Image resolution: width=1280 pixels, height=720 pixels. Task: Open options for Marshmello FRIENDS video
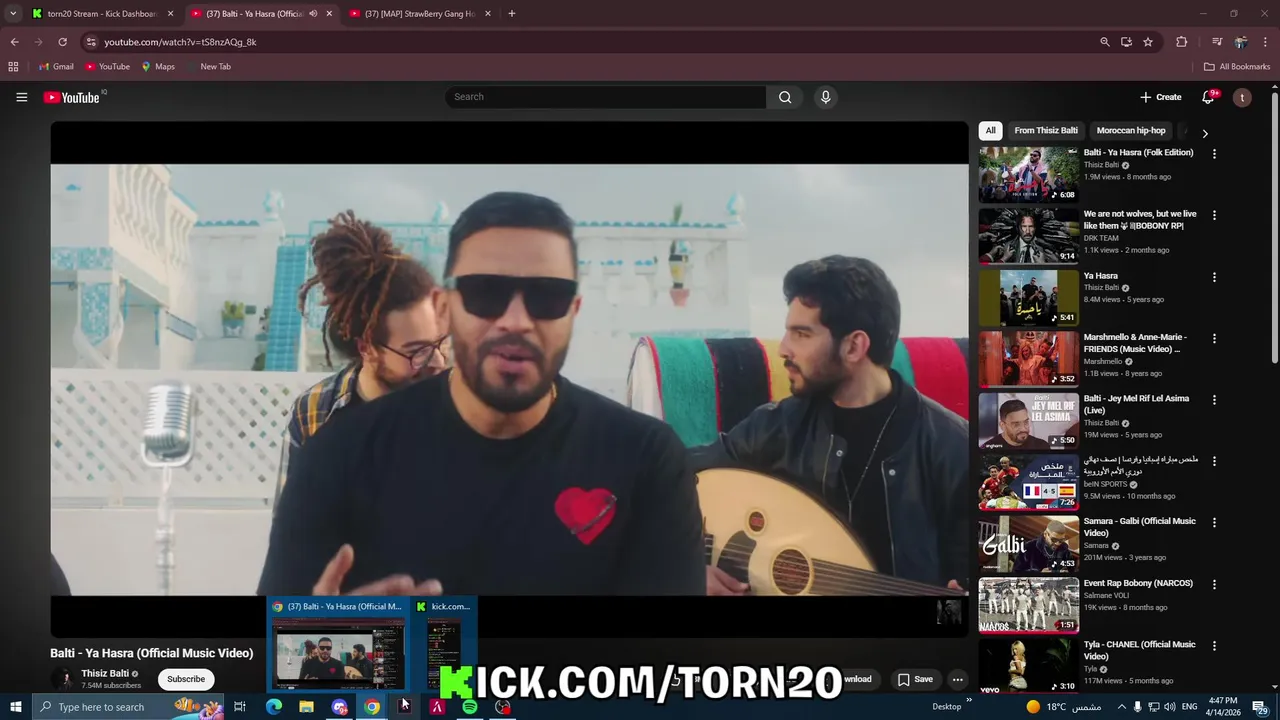point(1214,339)
